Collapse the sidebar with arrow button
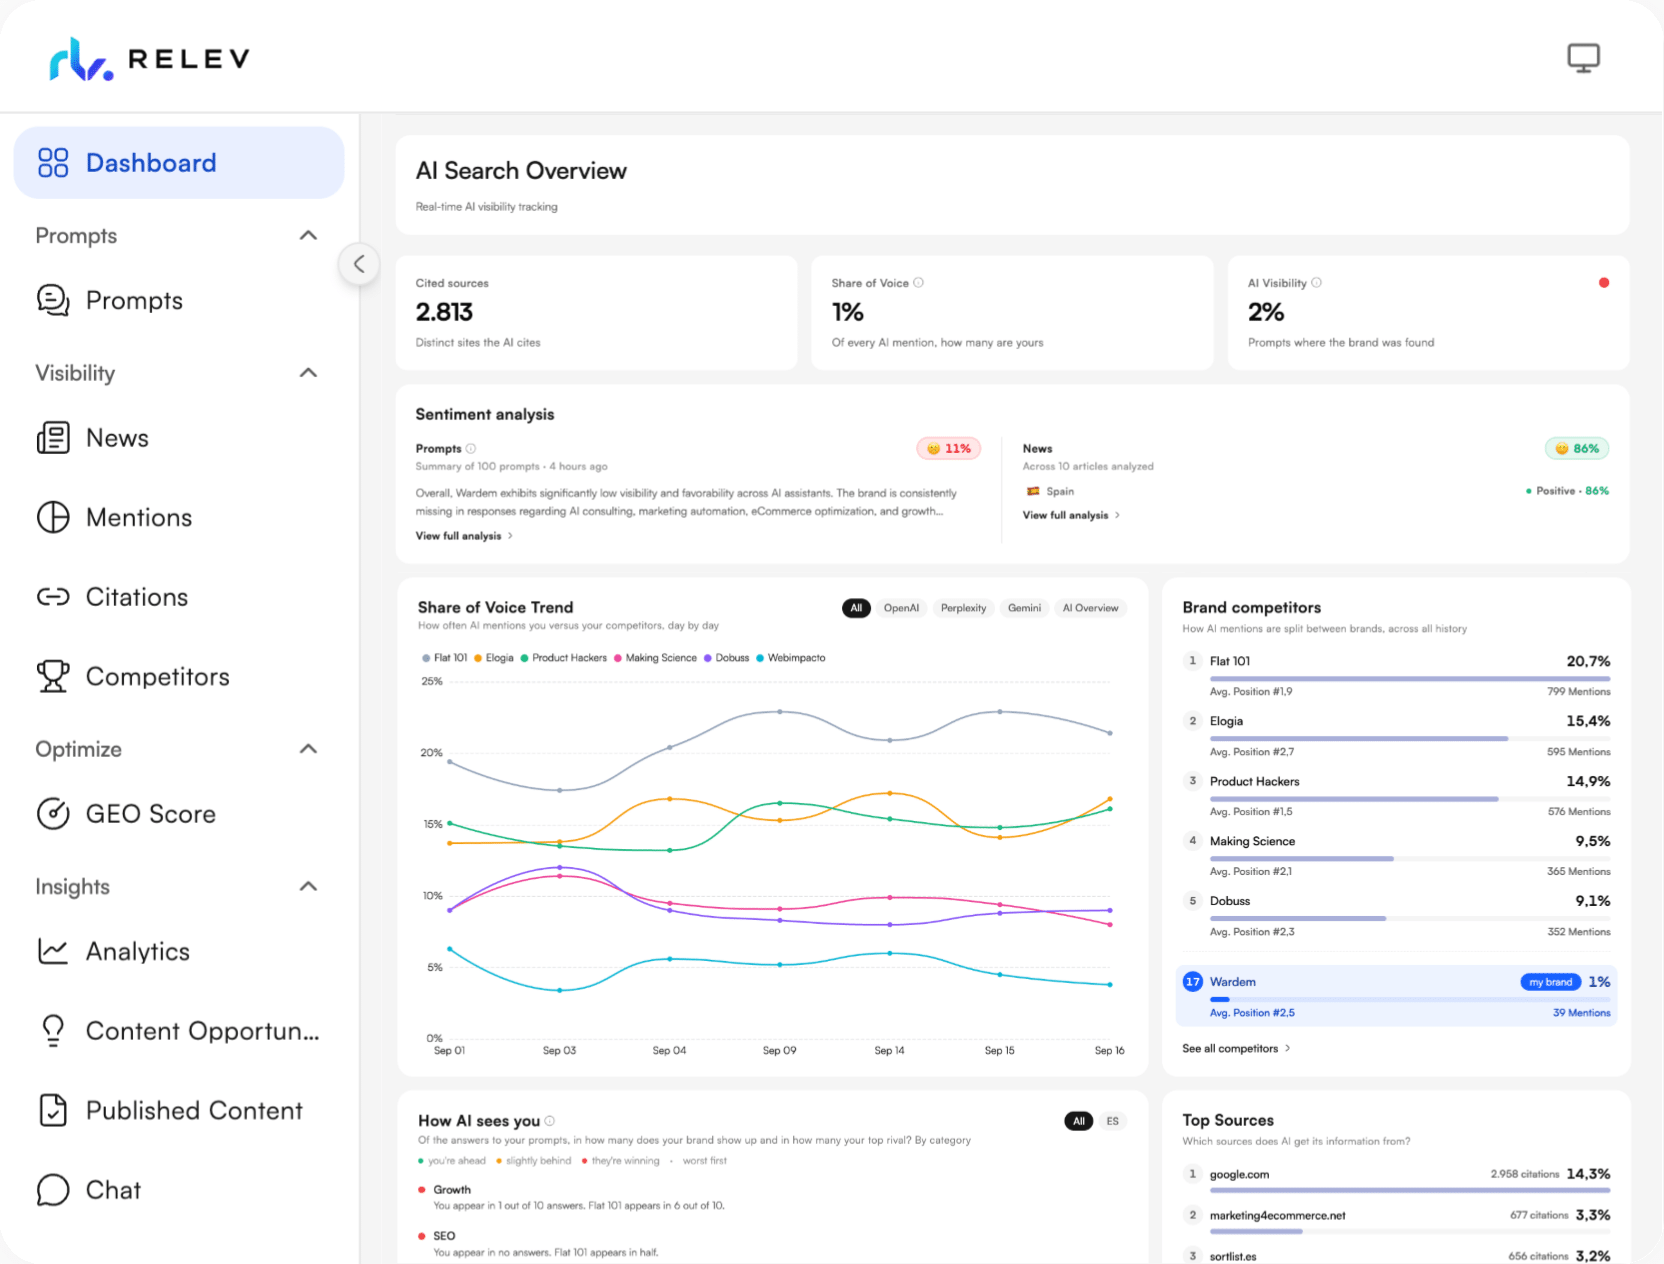 (x=359, y=264)
